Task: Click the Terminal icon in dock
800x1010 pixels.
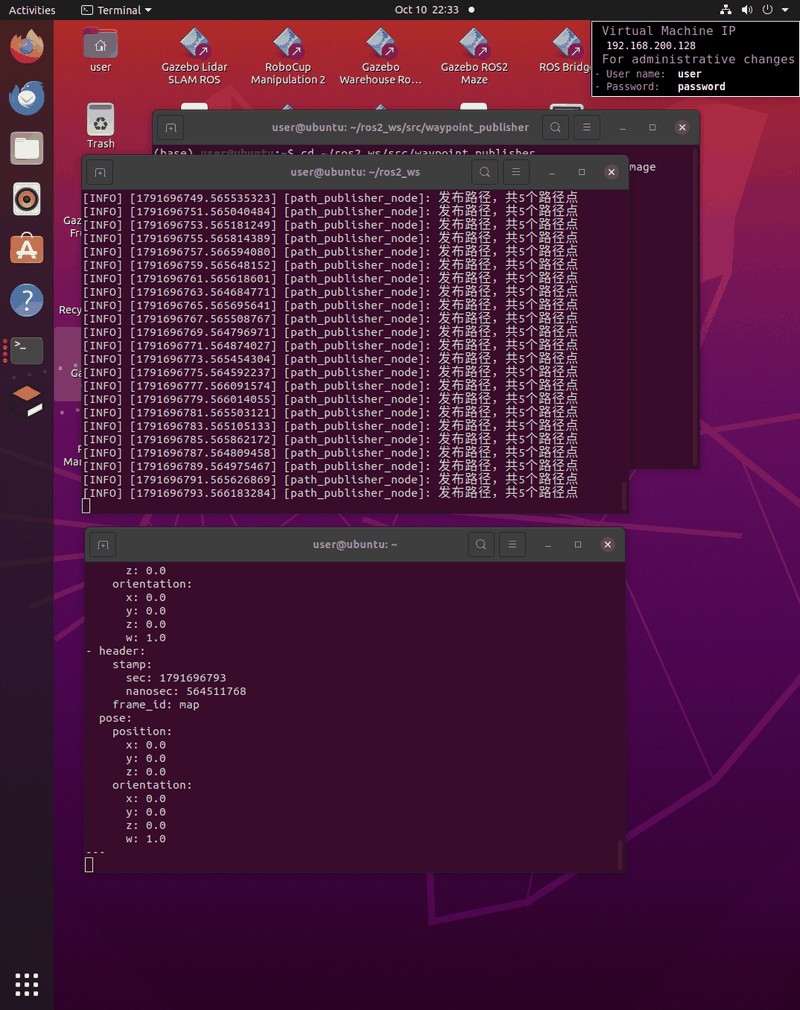Action: 26,350
